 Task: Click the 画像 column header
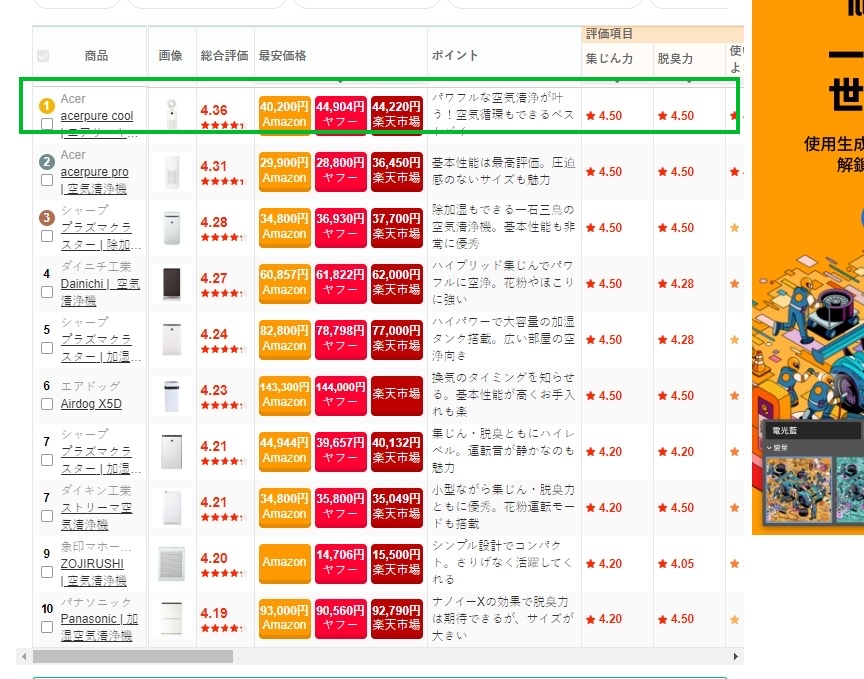point(170,56)
